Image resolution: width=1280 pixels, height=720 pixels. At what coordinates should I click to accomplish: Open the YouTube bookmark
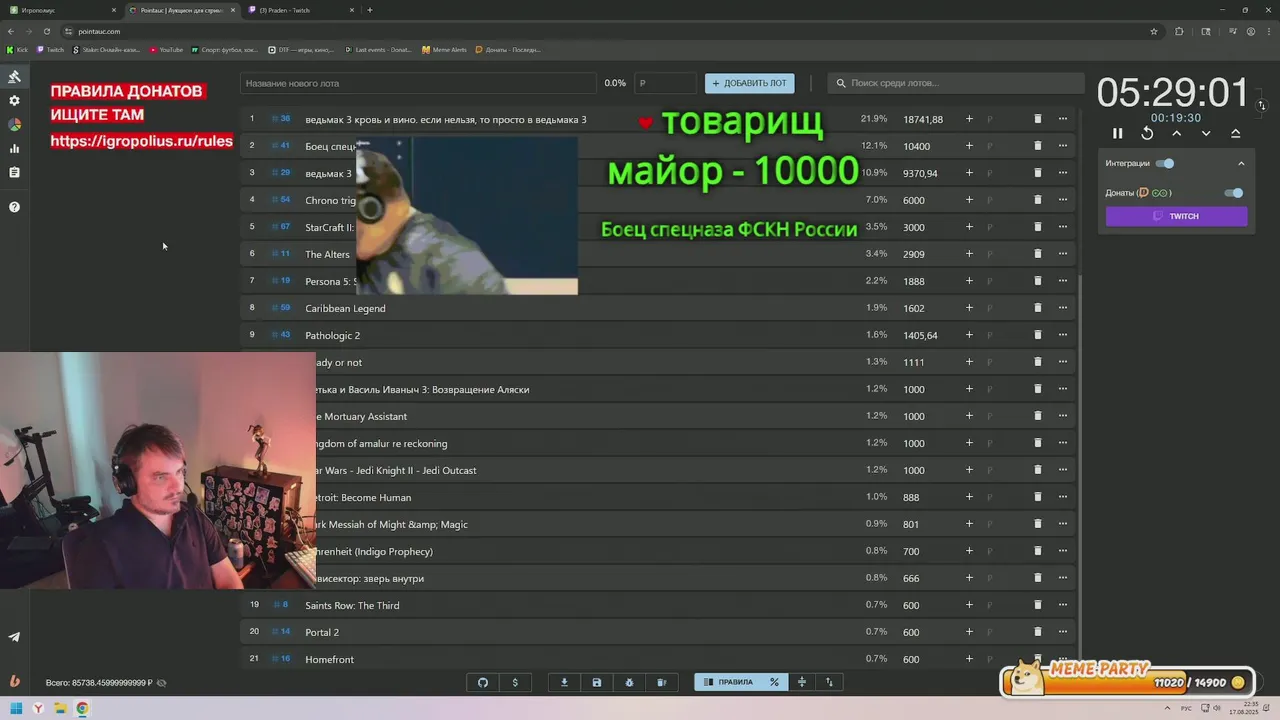(x=166, y=49)
